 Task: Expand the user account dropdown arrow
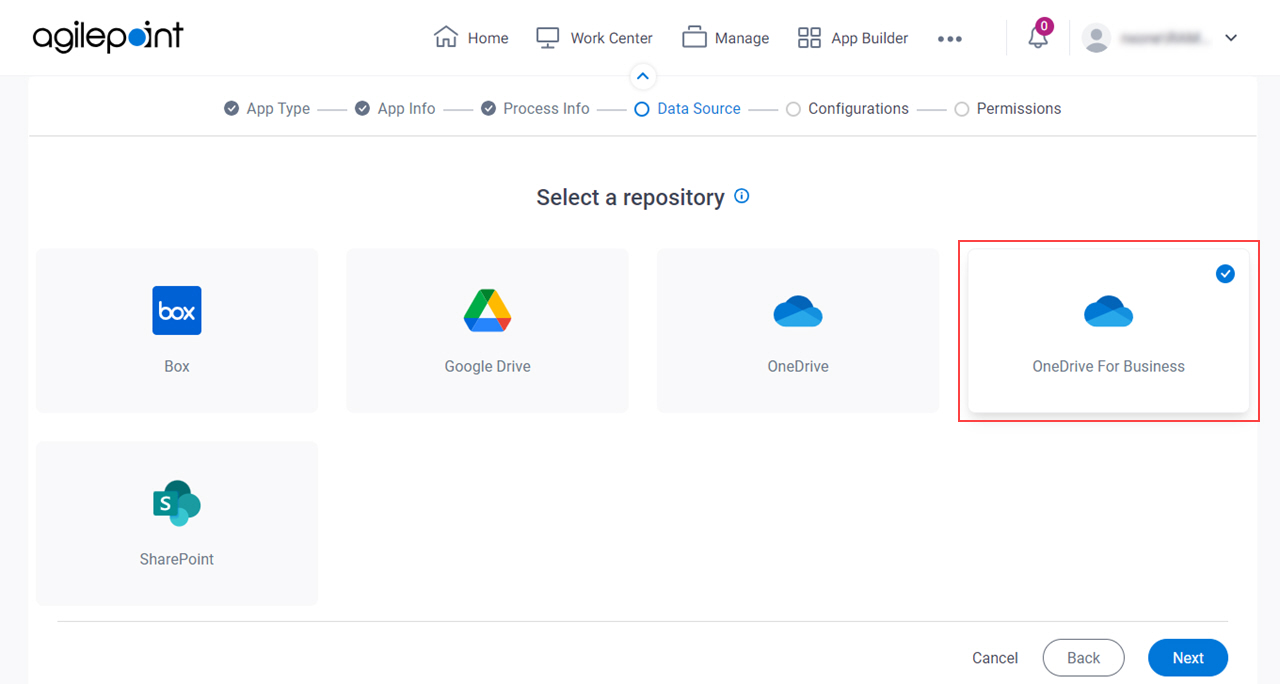[1231, 38]
